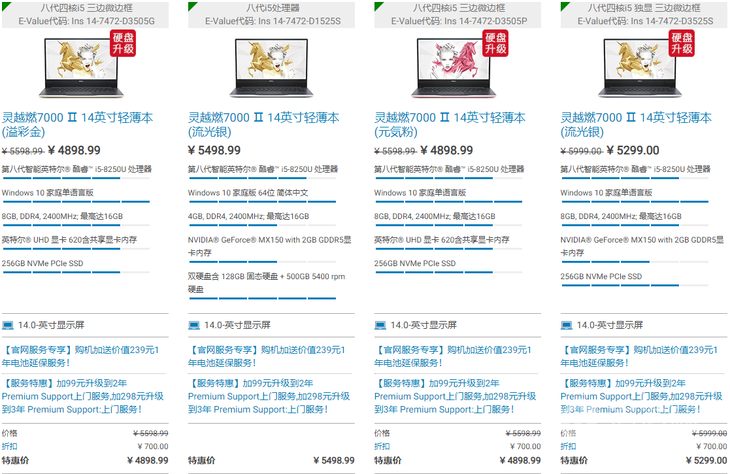
Task: Click 双硬盘含 128GB 固态硬盘 + 500GB storage spec
Action: point(266,283)
